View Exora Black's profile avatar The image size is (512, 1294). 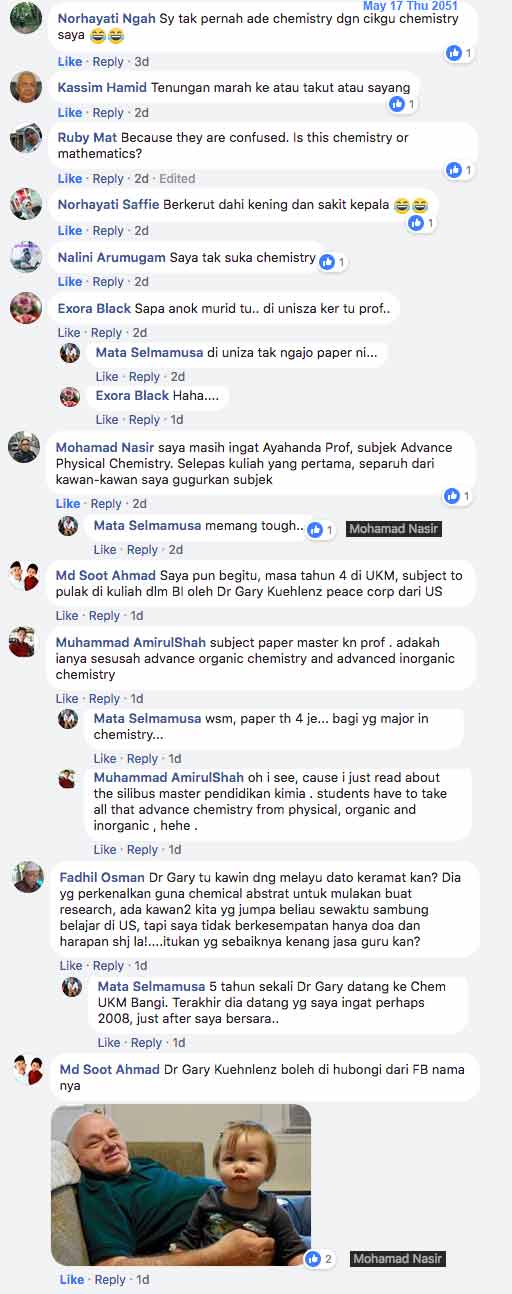pos(26,308)
